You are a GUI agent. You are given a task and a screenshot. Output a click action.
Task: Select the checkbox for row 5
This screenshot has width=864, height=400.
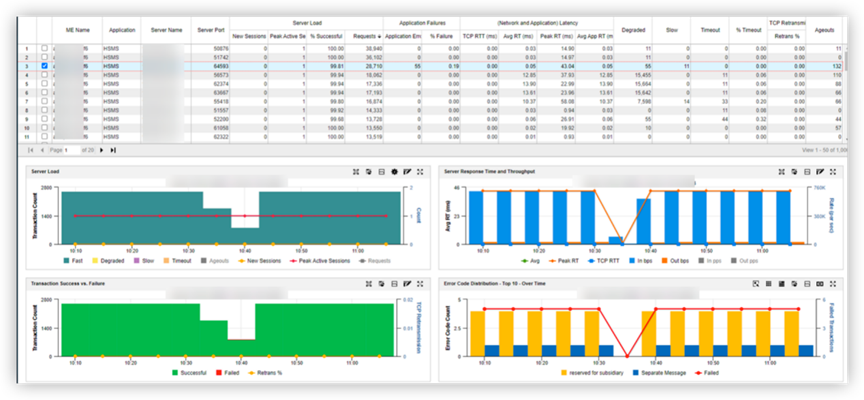pyautogui.click(x=43, y=84)
